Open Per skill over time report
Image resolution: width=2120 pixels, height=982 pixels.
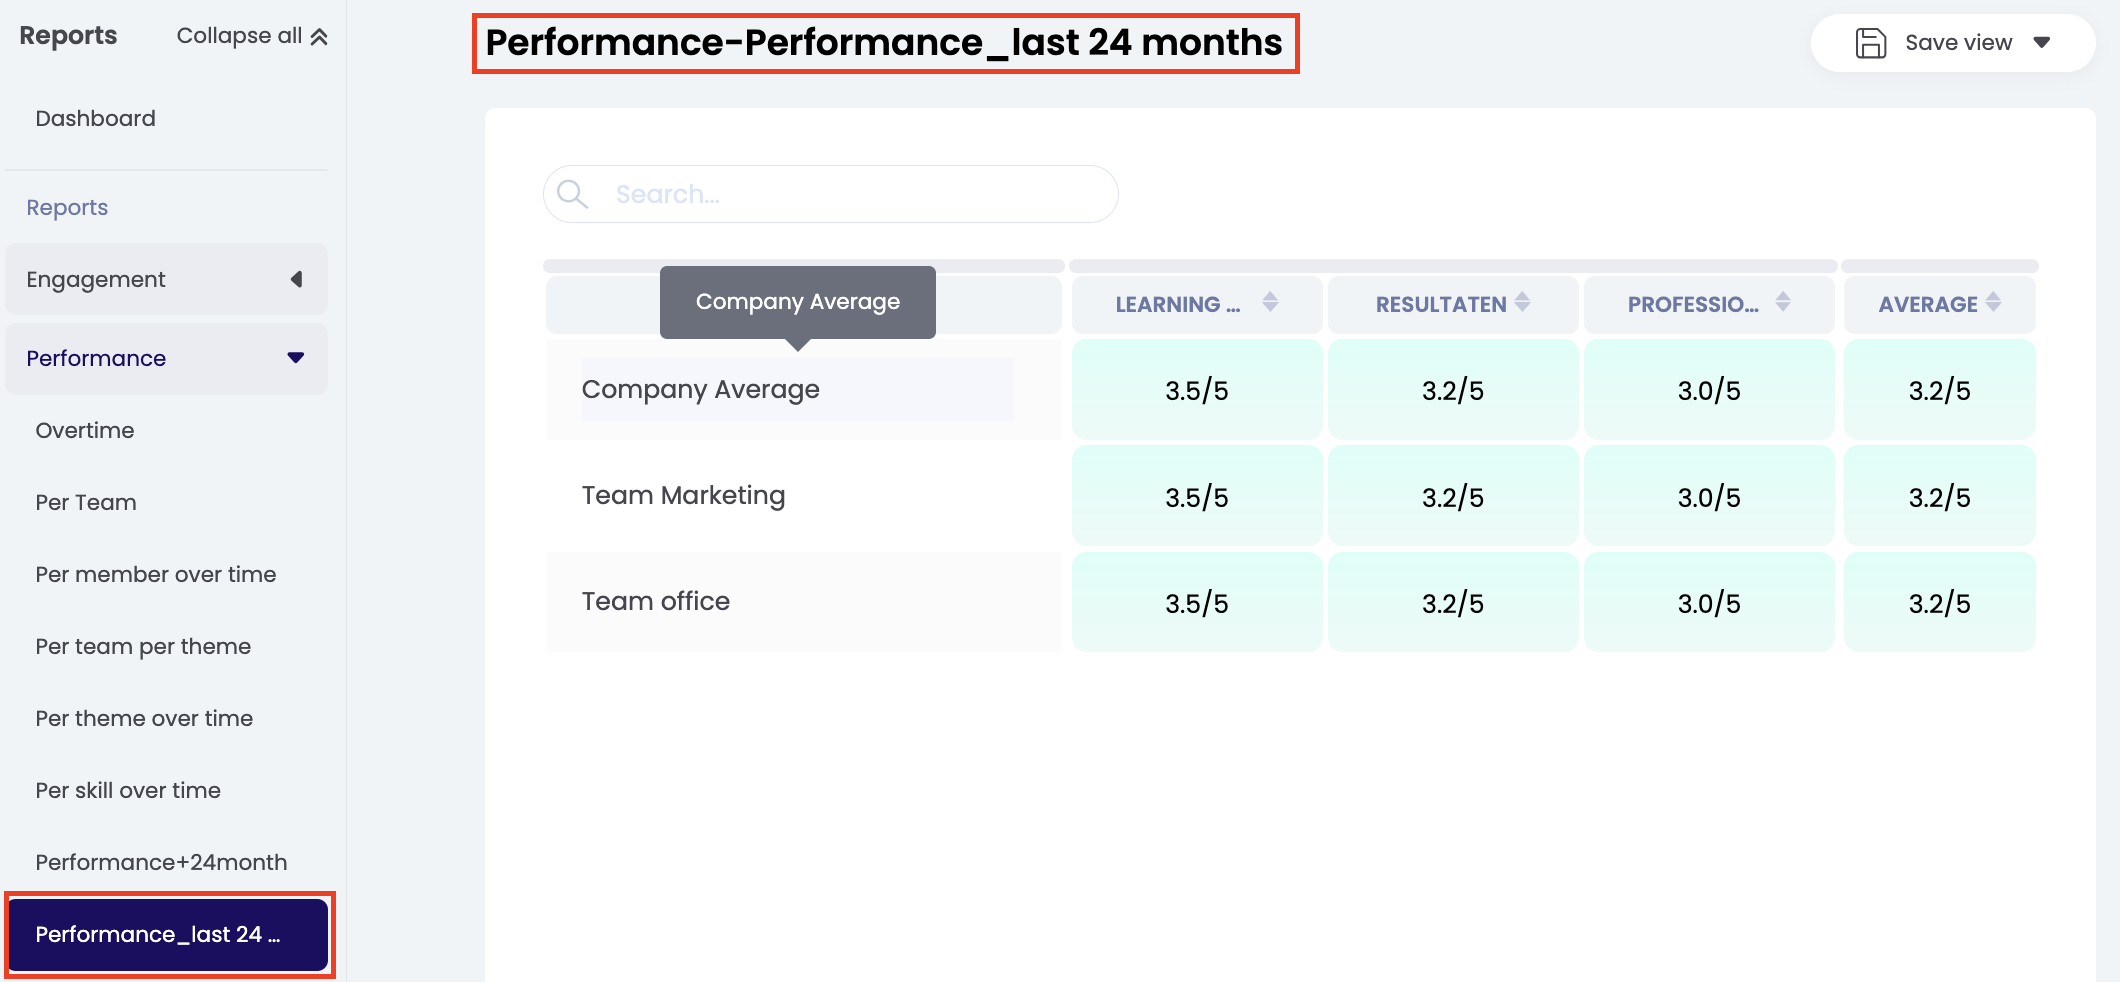(128, 790)
